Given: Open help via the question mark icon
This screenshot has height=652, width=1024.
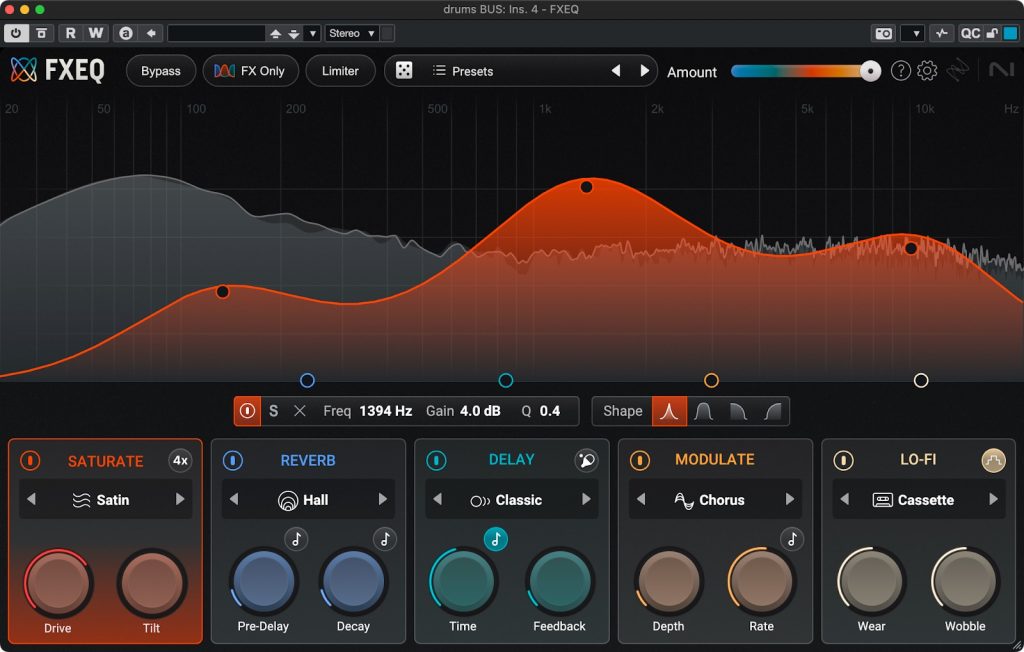Looking at the screenshot, I should coord(900,71).
